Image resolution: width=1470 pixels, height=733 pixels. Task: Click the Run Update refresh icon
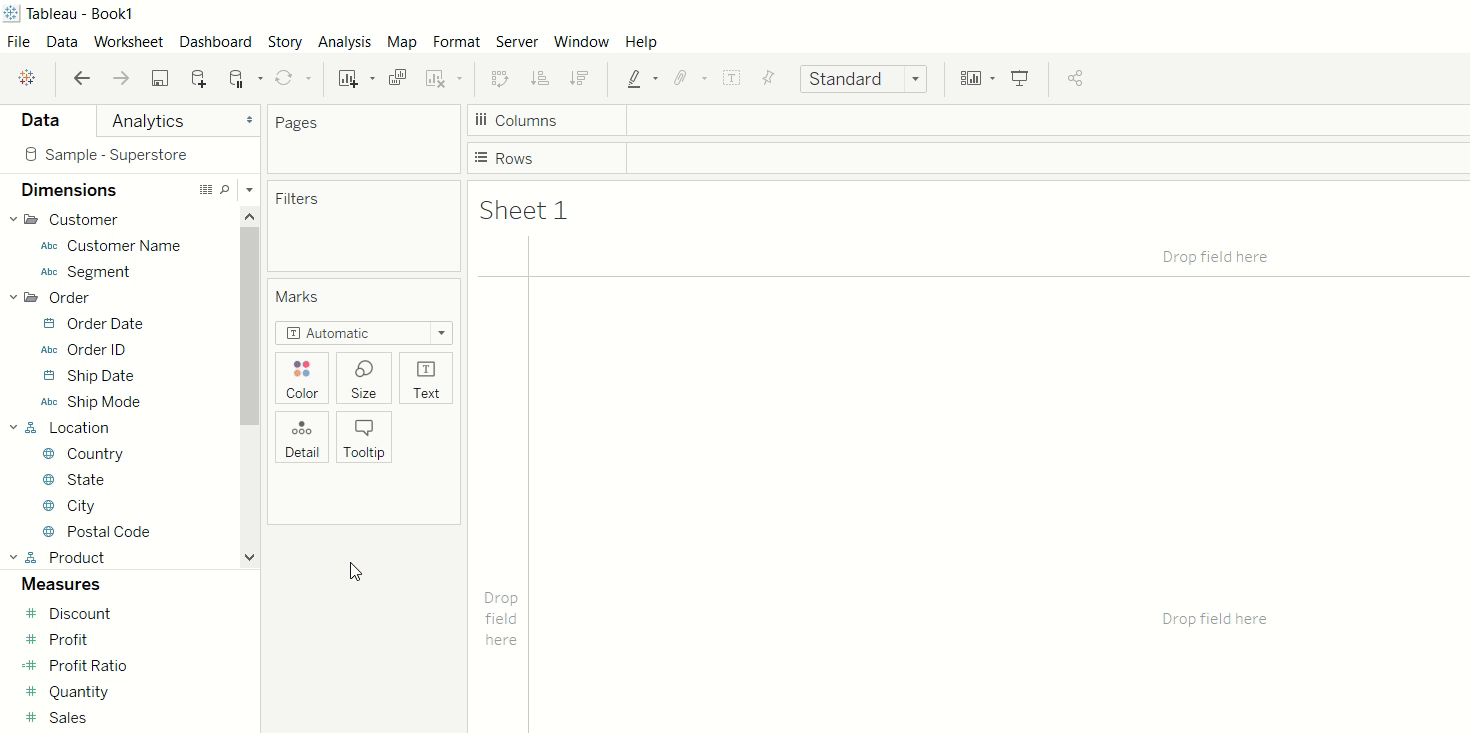pyautogui.click(x=284, y=78)
